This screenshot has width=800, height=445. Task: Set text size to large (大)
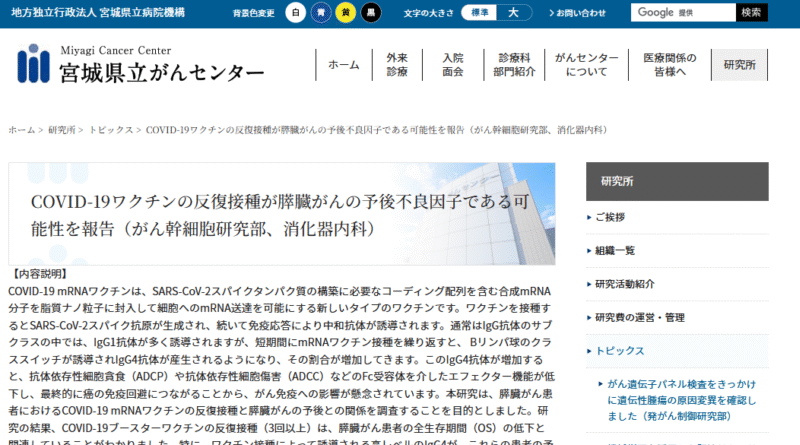click(x=513, y=13)
